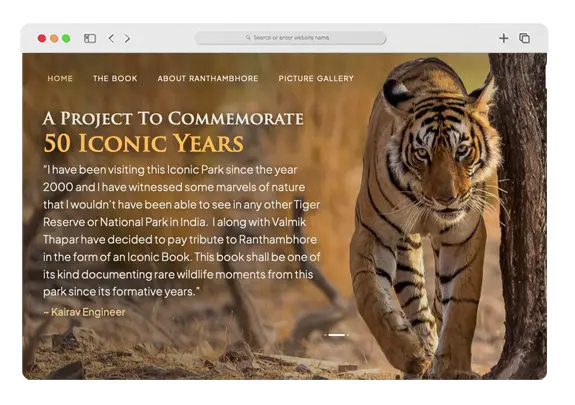Open the HOME menu item
Screen dimensions: 575x405
coord(60,78)
